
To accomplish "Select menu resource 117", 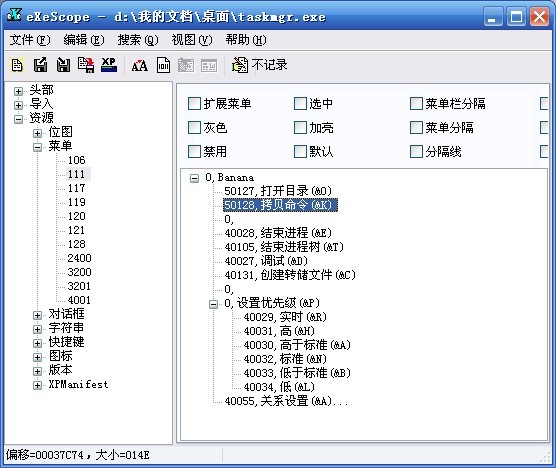I will [x=77, y=188].
